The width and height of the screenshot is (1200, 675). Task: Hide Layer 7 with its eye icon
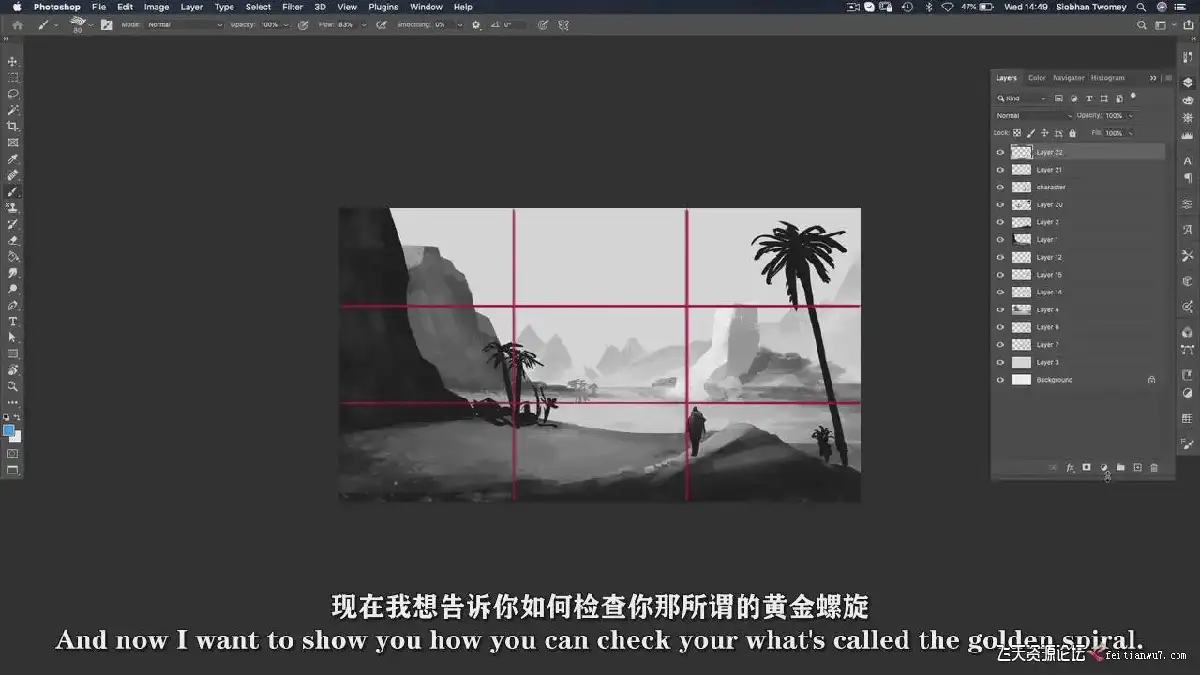1000,345
